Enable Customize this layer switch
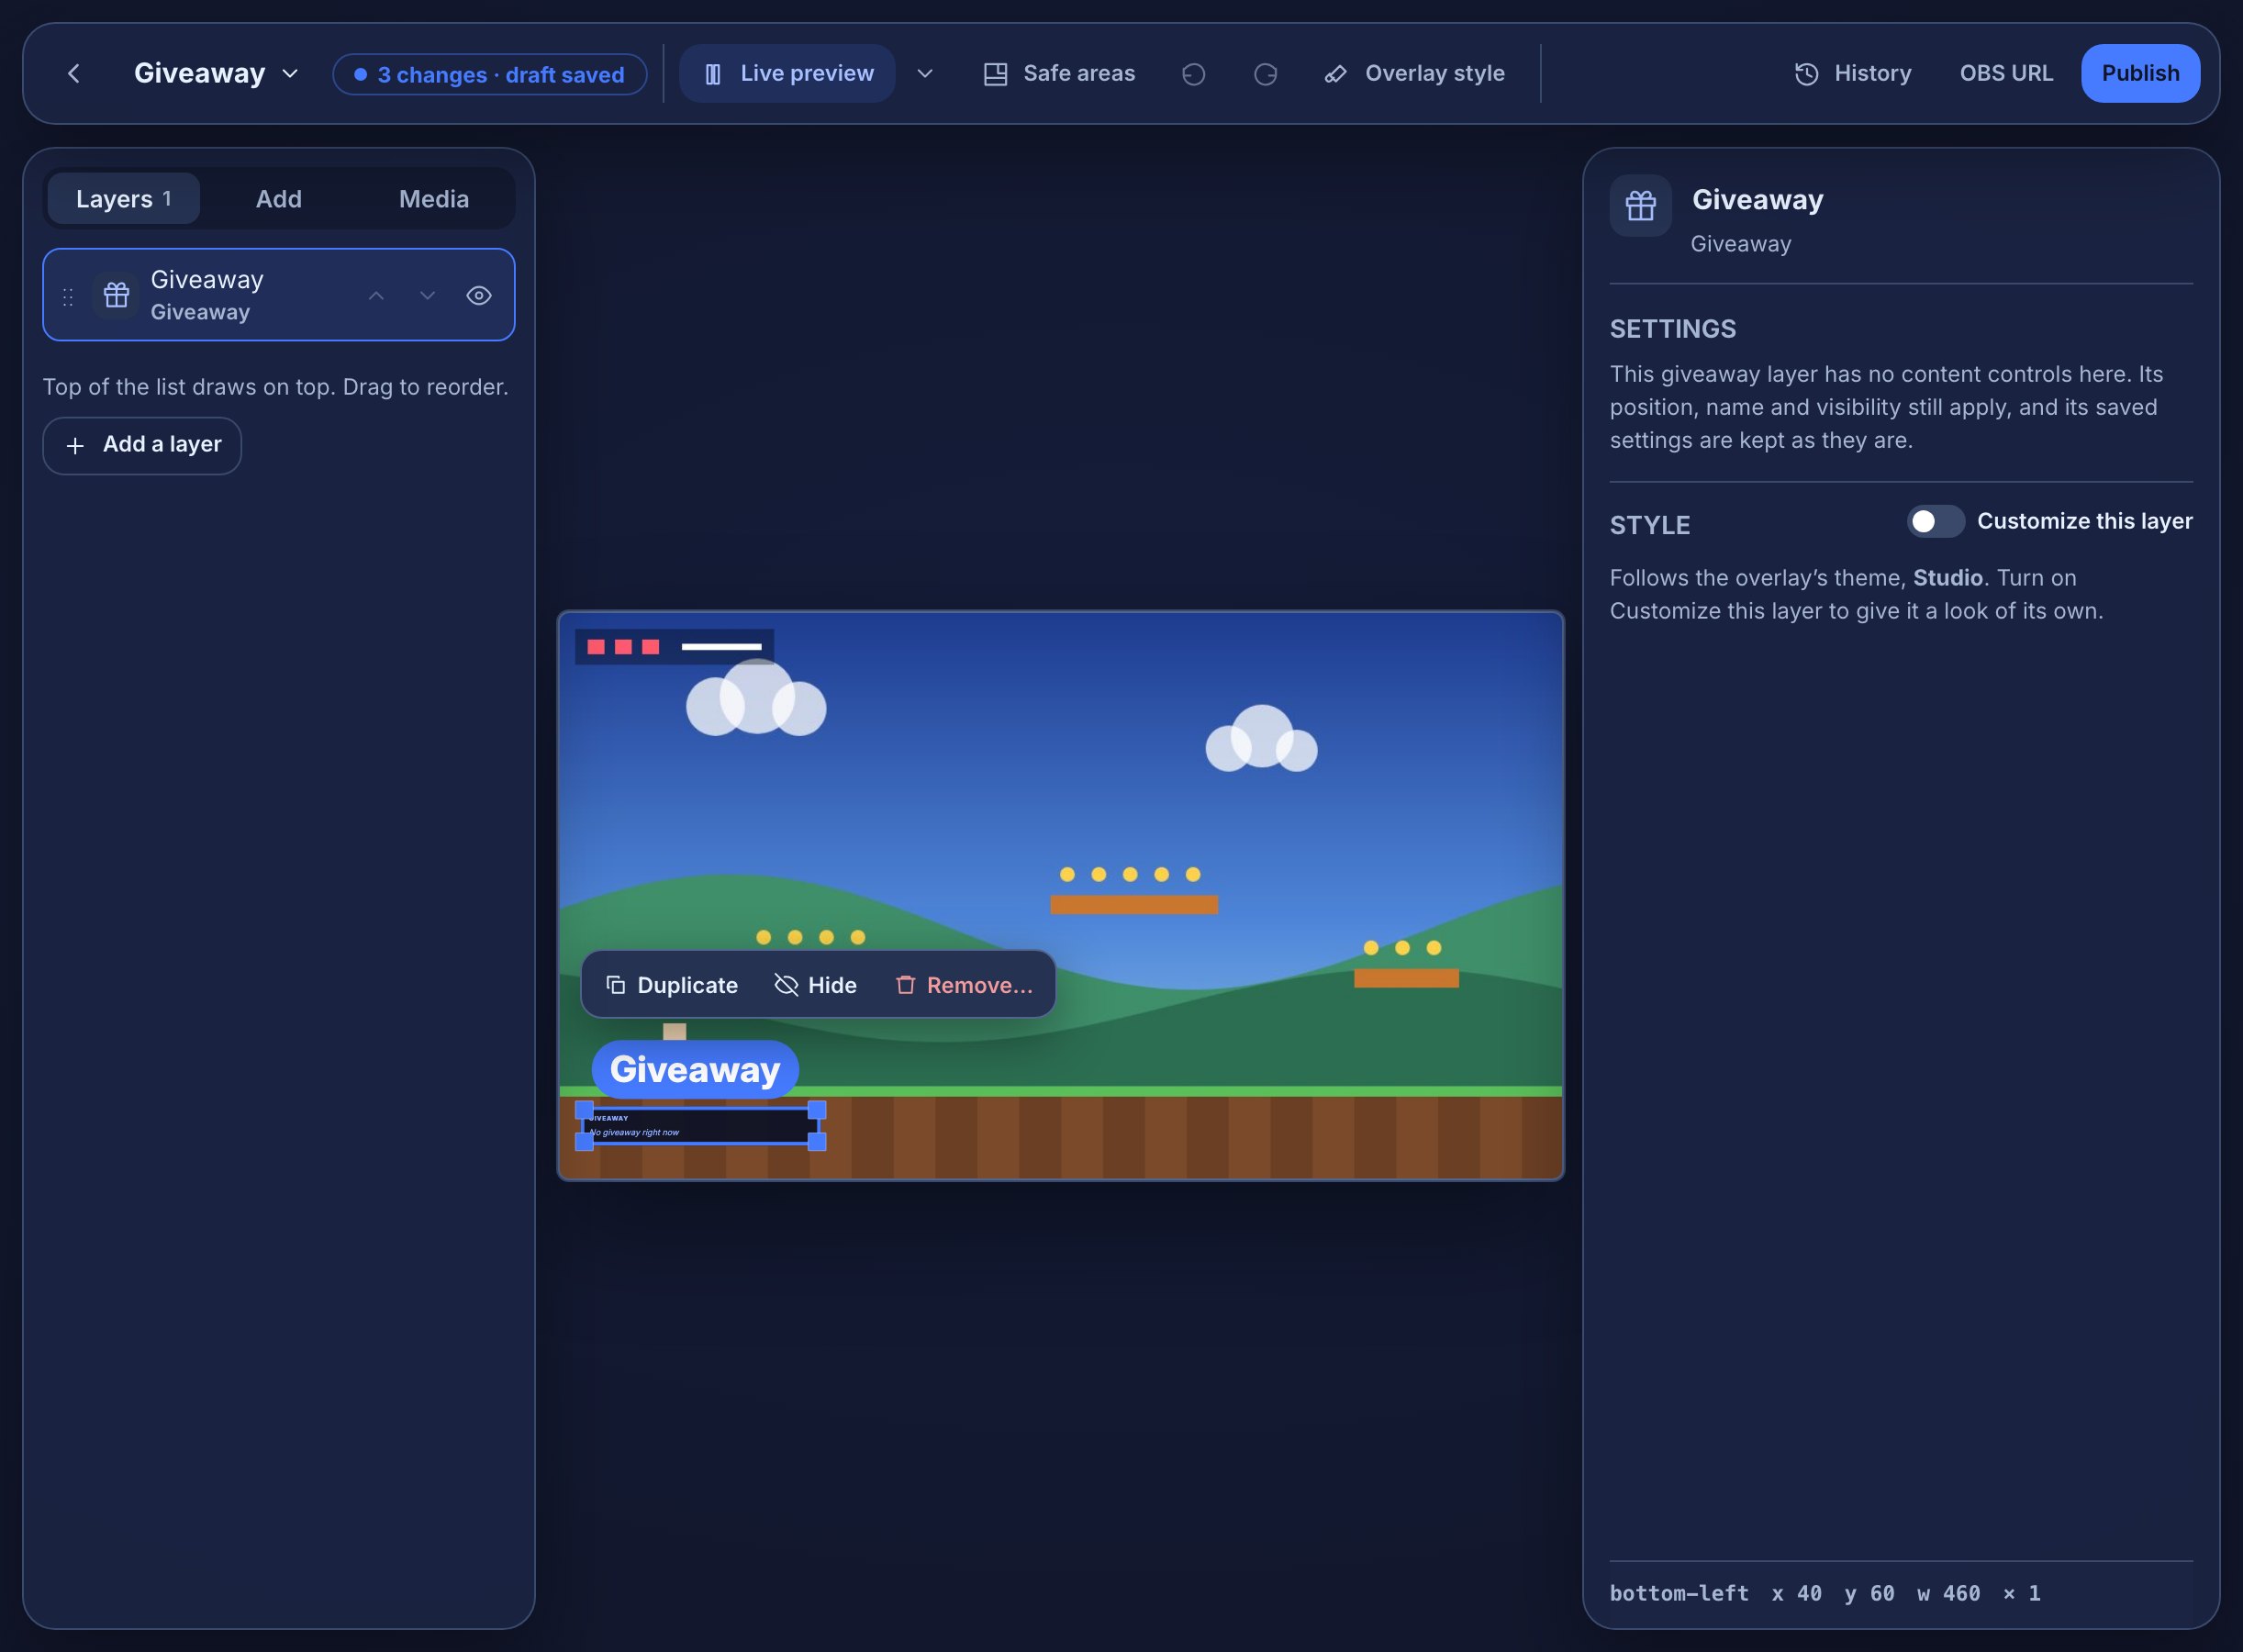Image resolution: width=2243 pixels, height=1652 pixels. [1935, 522]
